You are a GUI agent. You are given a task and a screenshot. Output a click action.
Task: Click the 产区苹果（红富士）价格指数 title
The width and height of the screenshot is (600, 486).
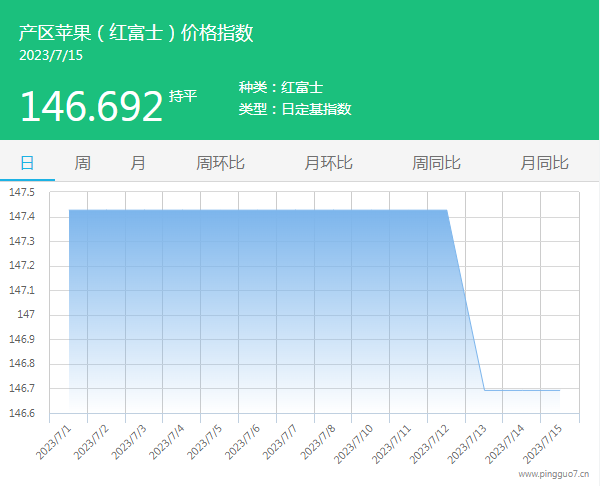pyautogui.click(x=136, y=32)
